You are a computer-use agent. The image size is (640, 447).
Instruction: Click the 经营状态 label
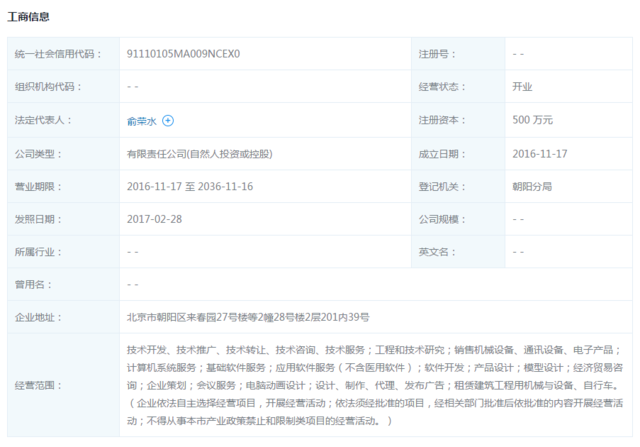tap(442, 87)
